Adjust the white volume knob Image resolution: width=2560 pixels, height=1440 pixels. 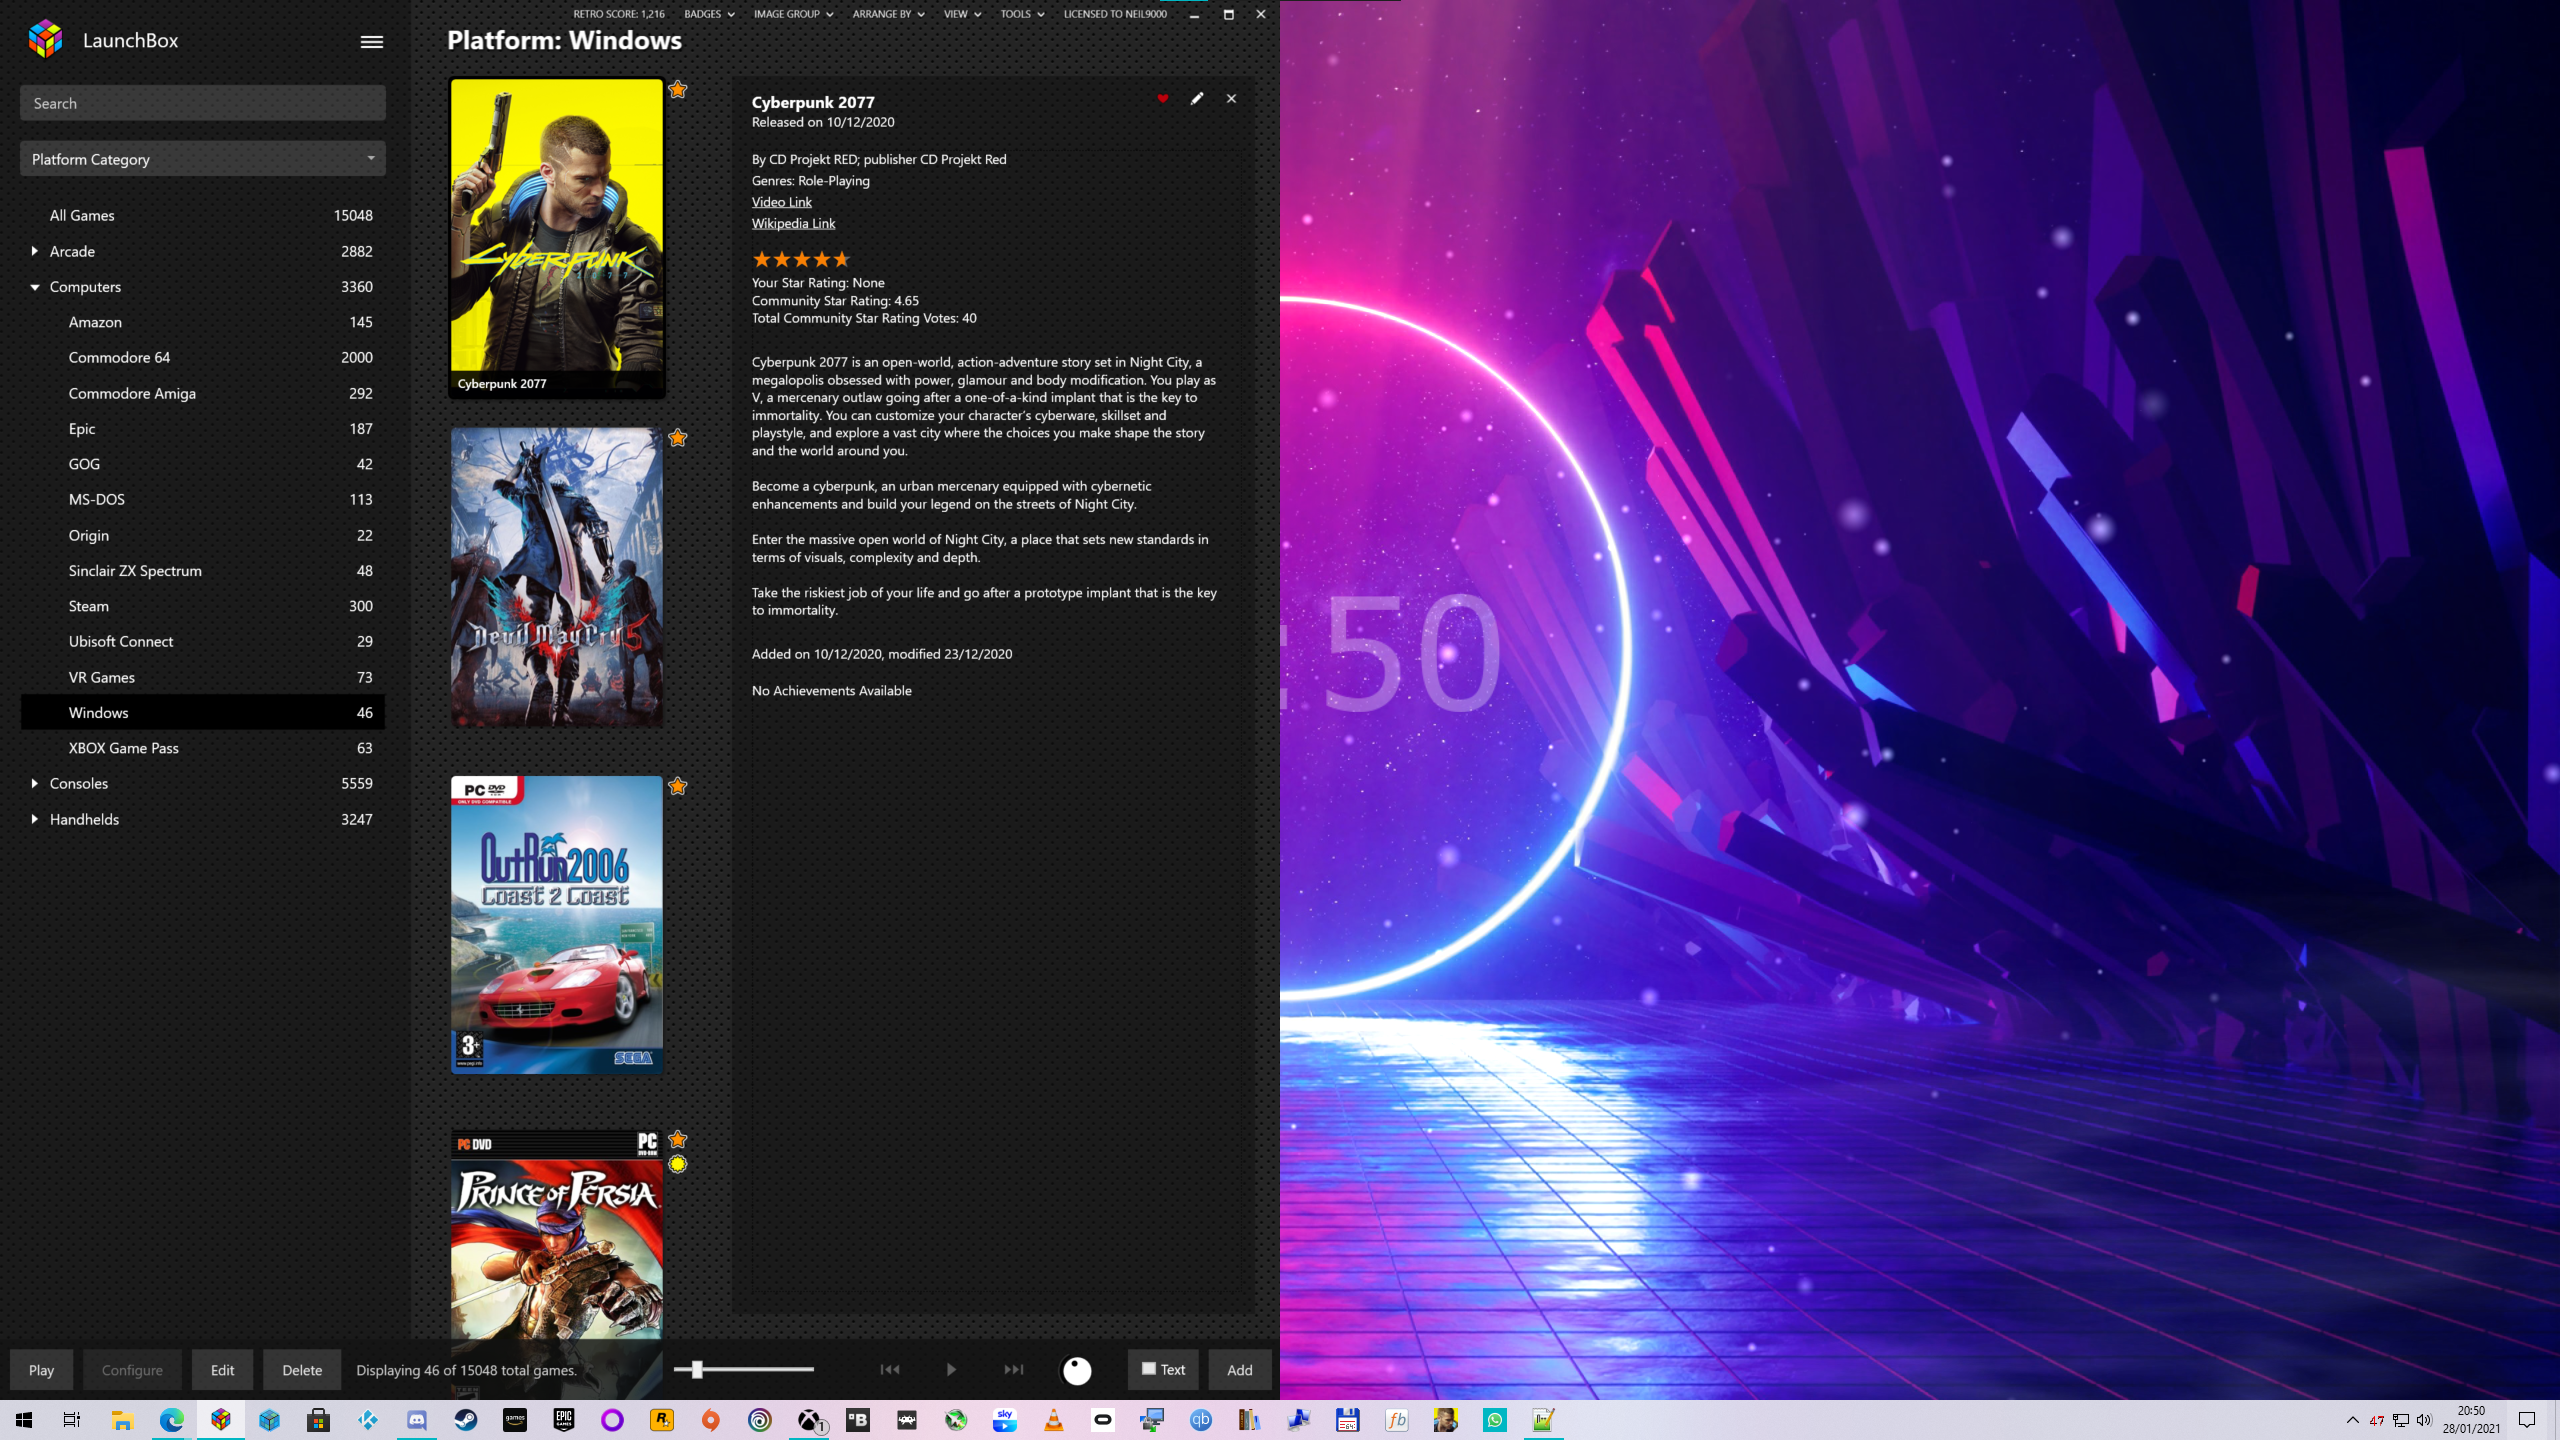tap(1077, 1370)
